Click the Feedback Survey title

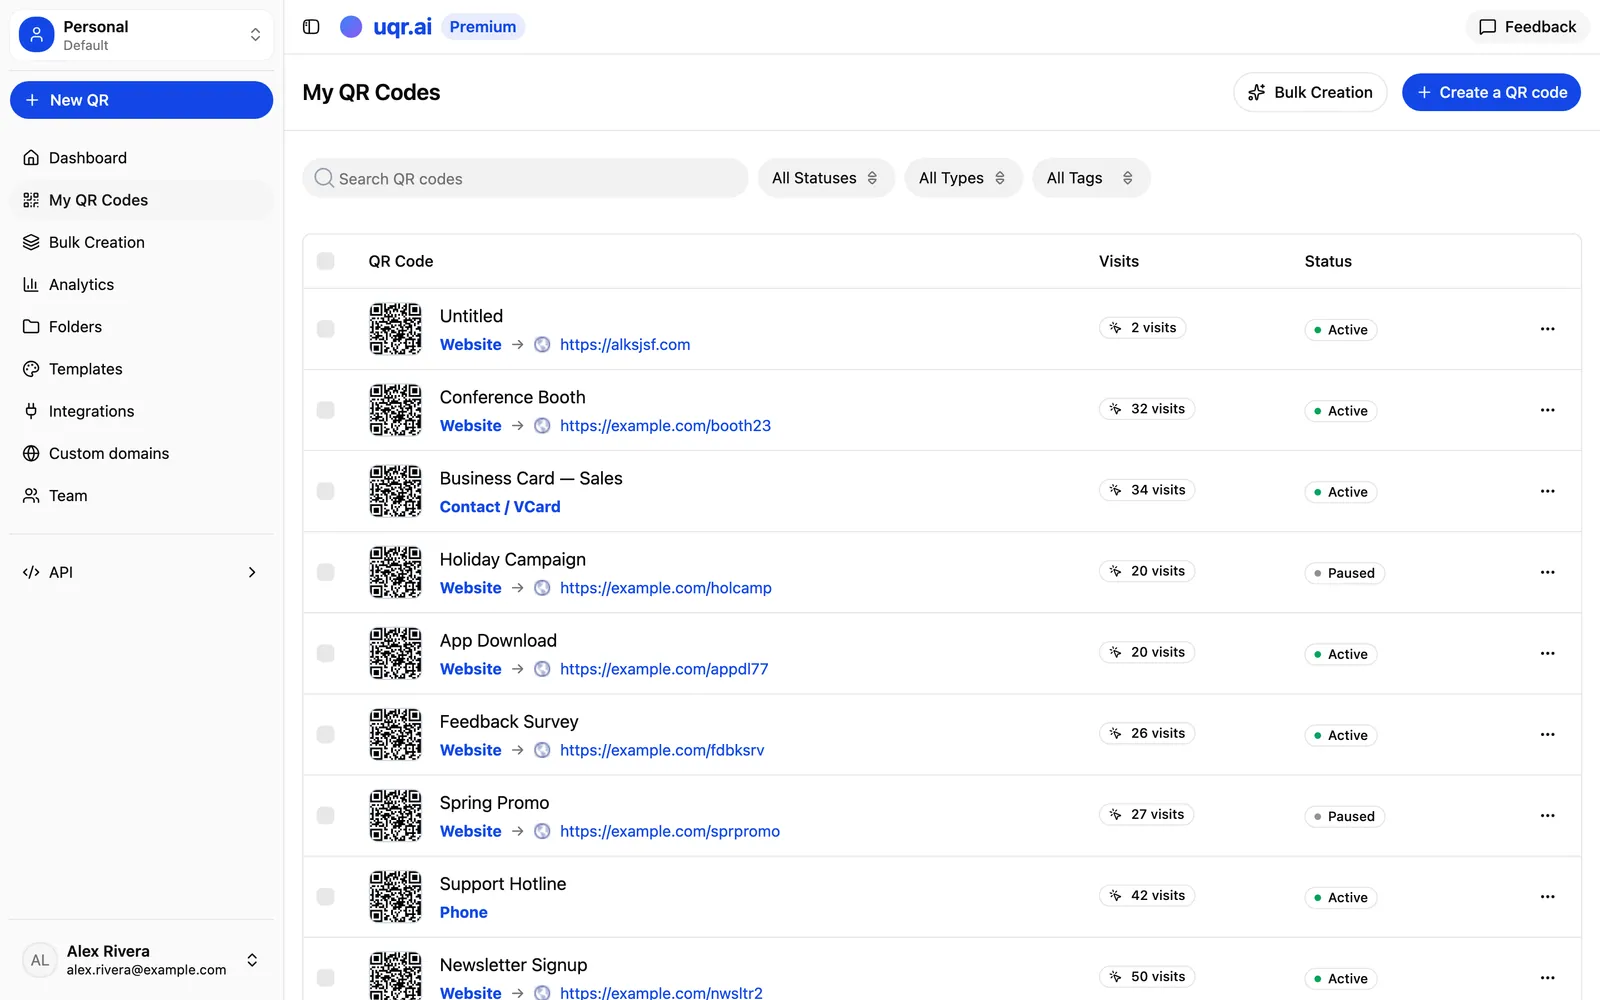pyautogui.click(x=509, y=722)
